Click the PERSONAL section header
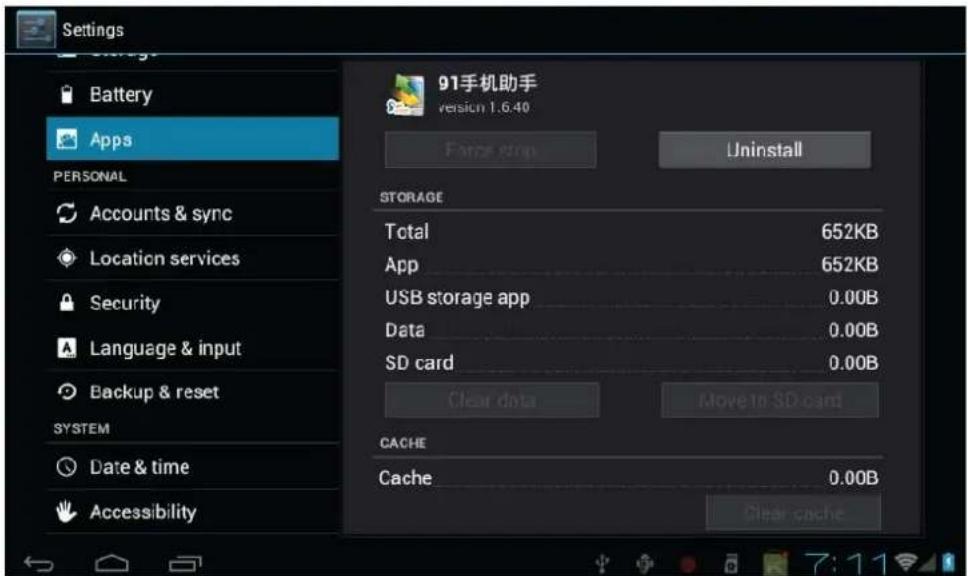This screenshot has width=968, height=576. pos(90,177)
